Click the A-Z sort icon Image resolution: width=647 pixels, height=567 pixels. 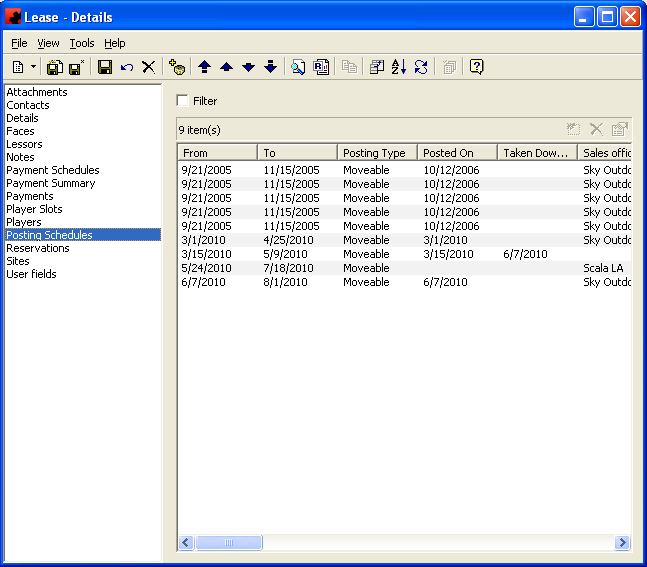(x=399, y=67)
